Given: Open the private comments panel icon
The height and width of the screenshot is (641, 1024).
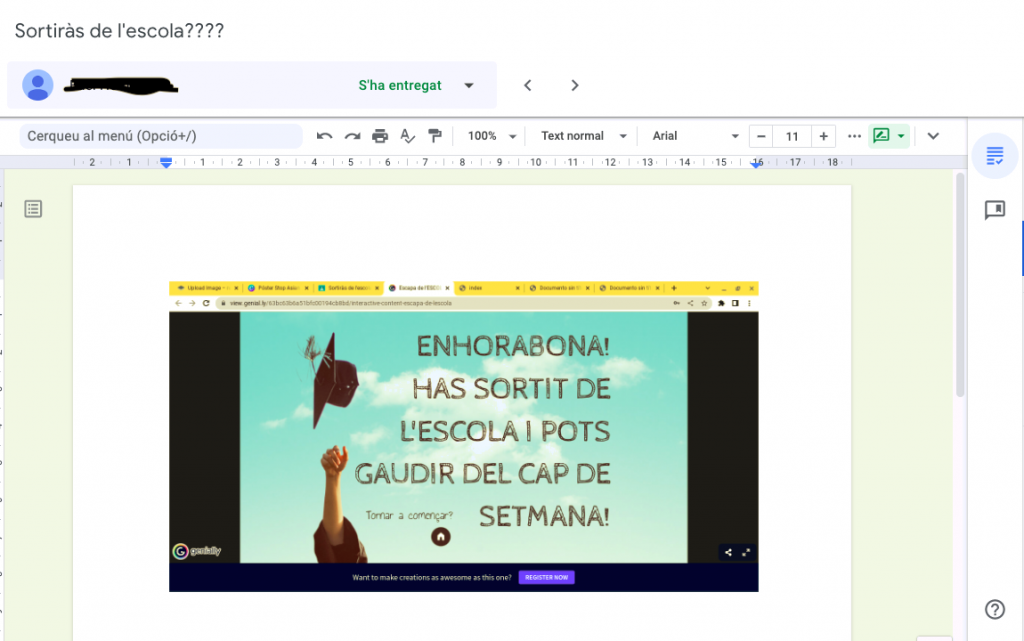Looking at the screenshot, I should 994,210.
